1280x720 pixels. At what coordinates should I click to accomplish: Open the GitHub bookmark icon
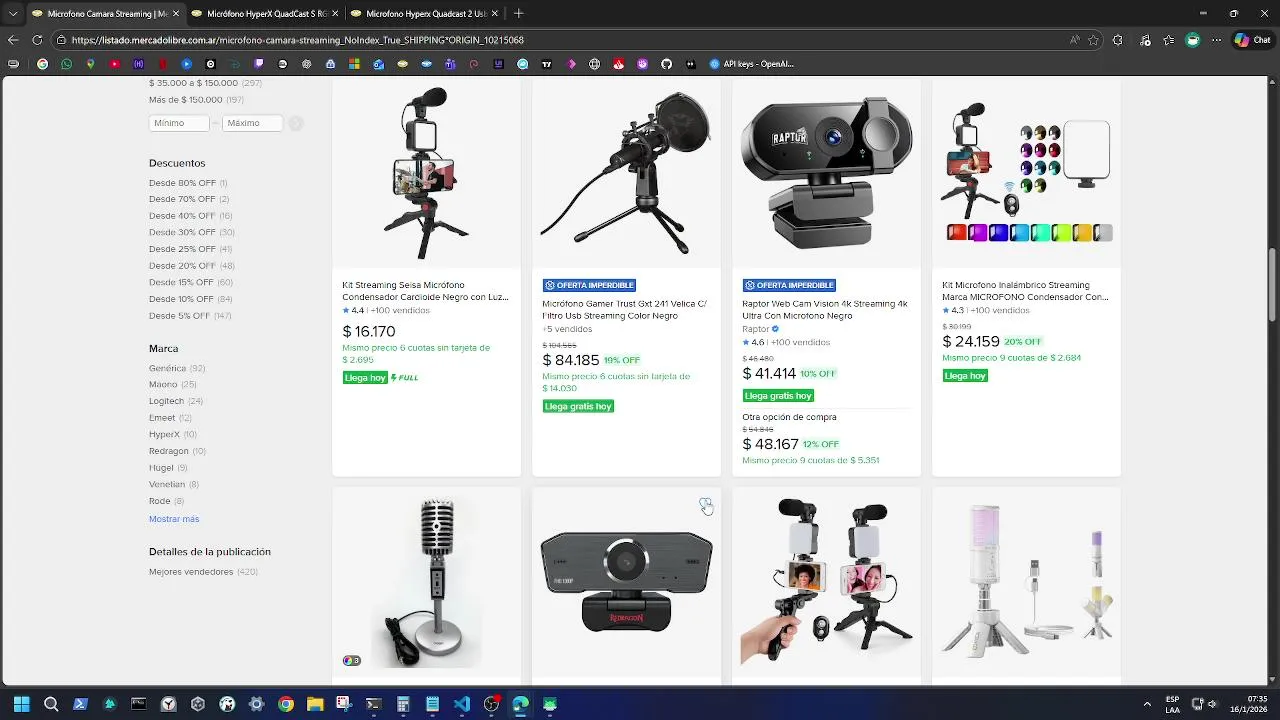click(x=666, y=64)
